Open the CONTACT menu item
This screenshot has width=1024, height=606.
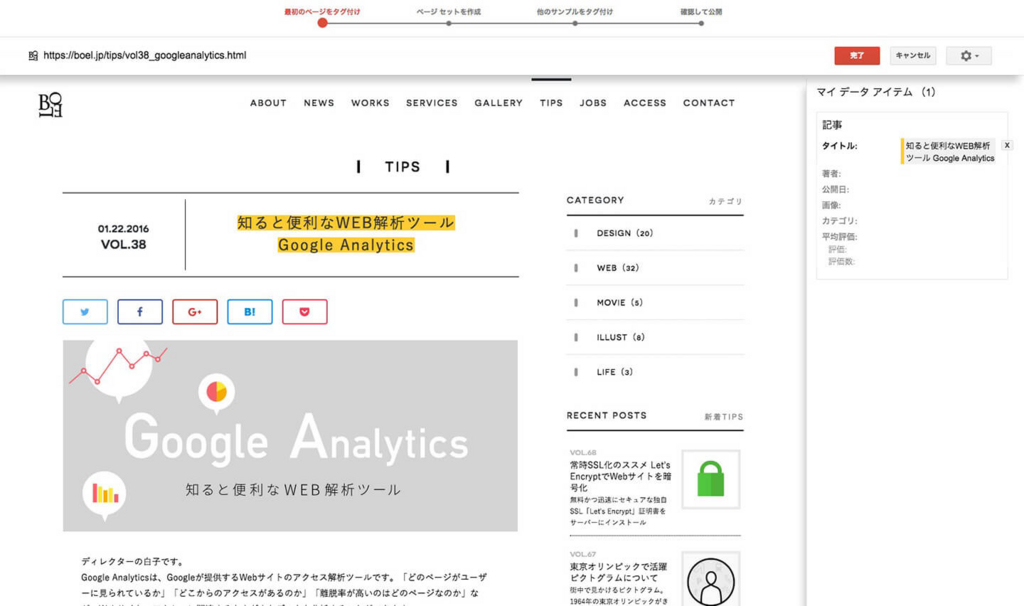coord(709,103)
